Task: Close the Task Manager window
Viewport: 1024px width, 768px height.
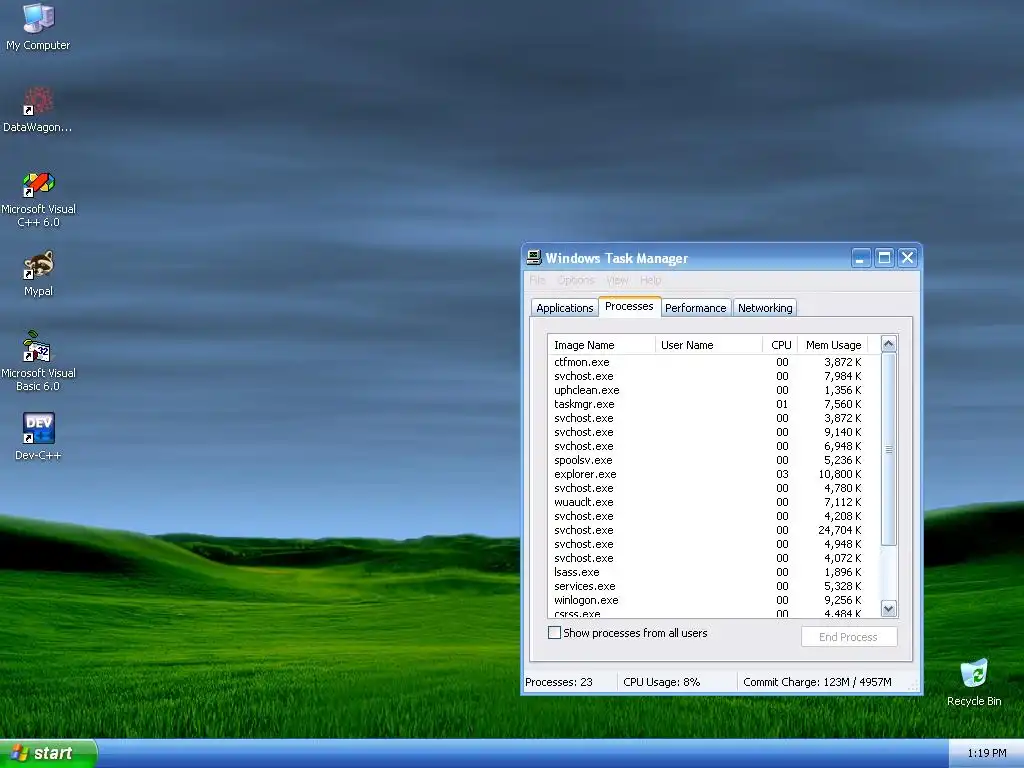Action: (x=907, y=258)
